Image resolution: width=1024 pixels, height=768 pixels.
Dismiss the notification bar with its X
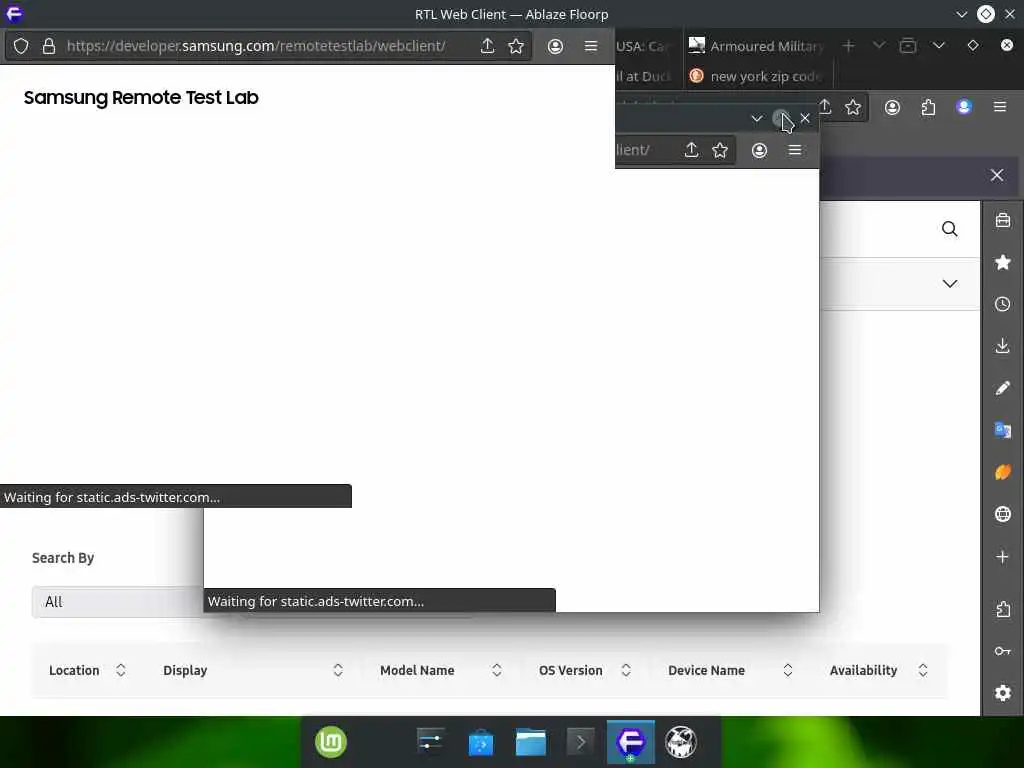(997, 175)
